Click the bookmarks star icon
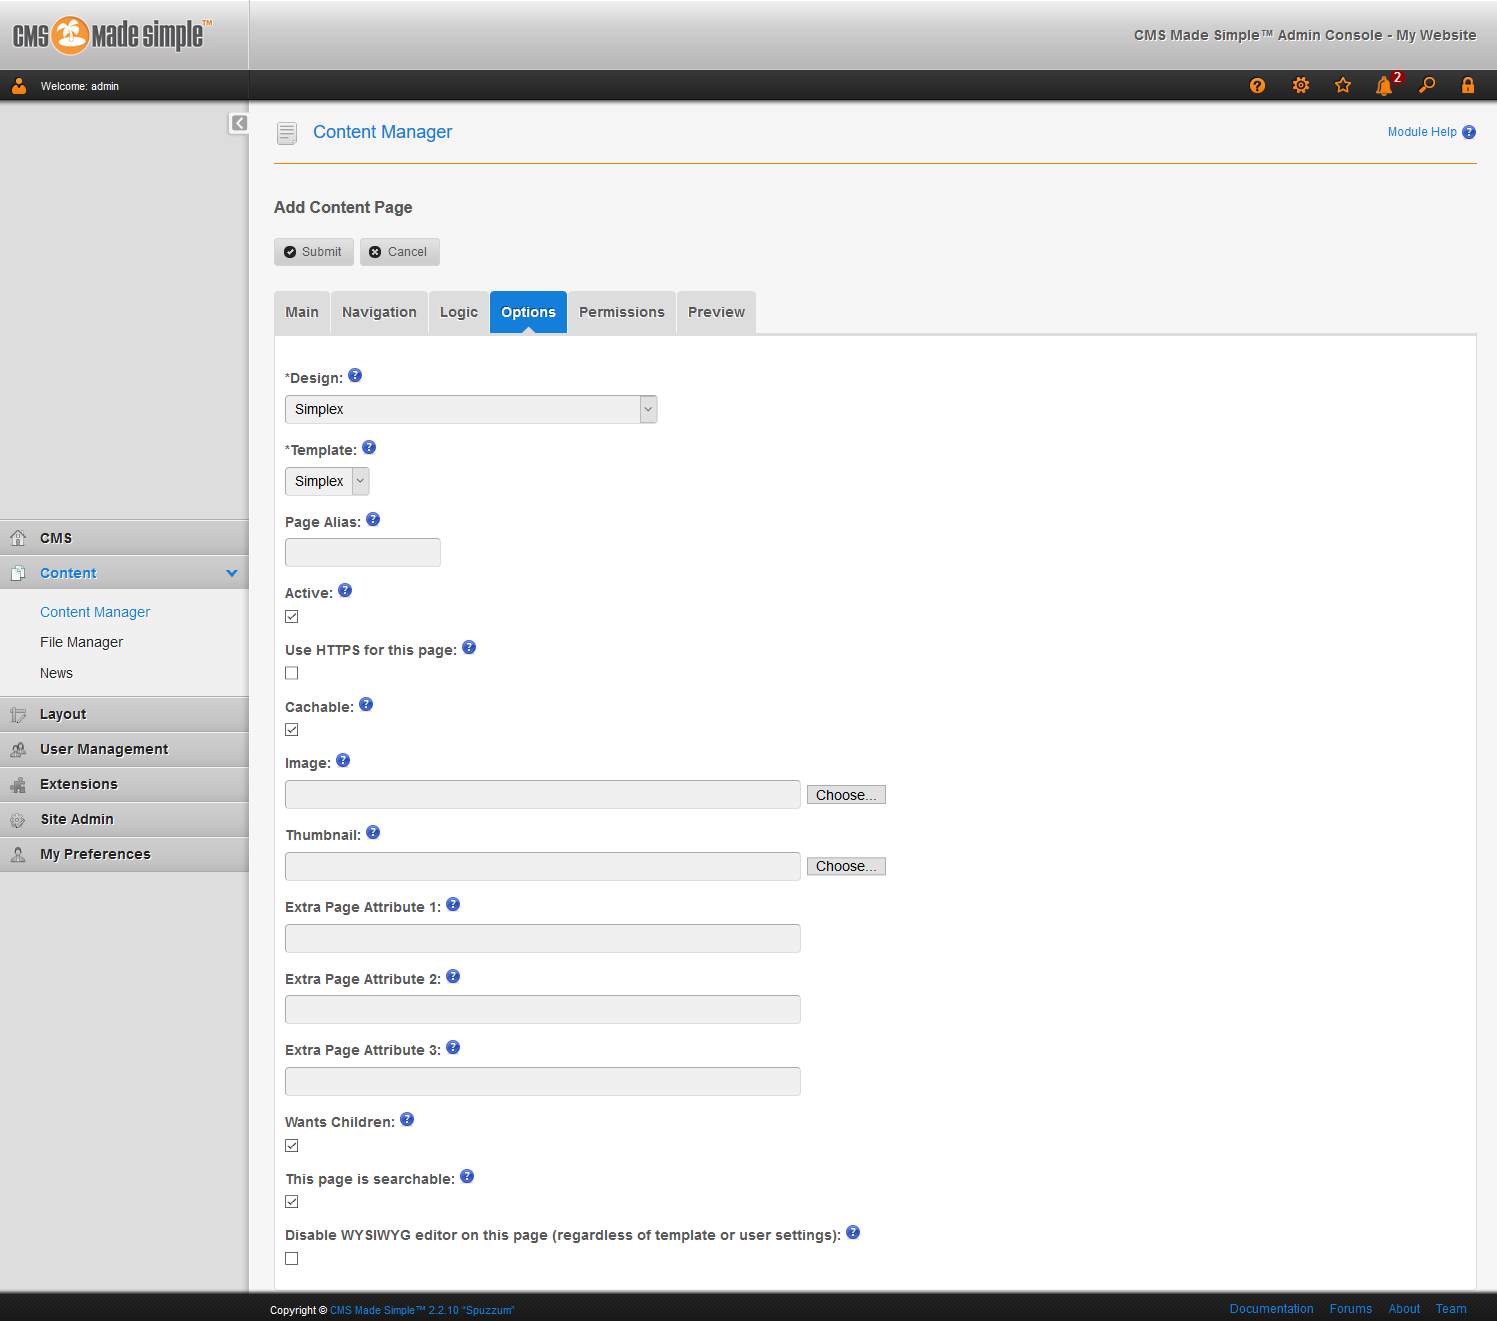The width and height of the screenshot is (1497, 1321). tap(1343, 86)
